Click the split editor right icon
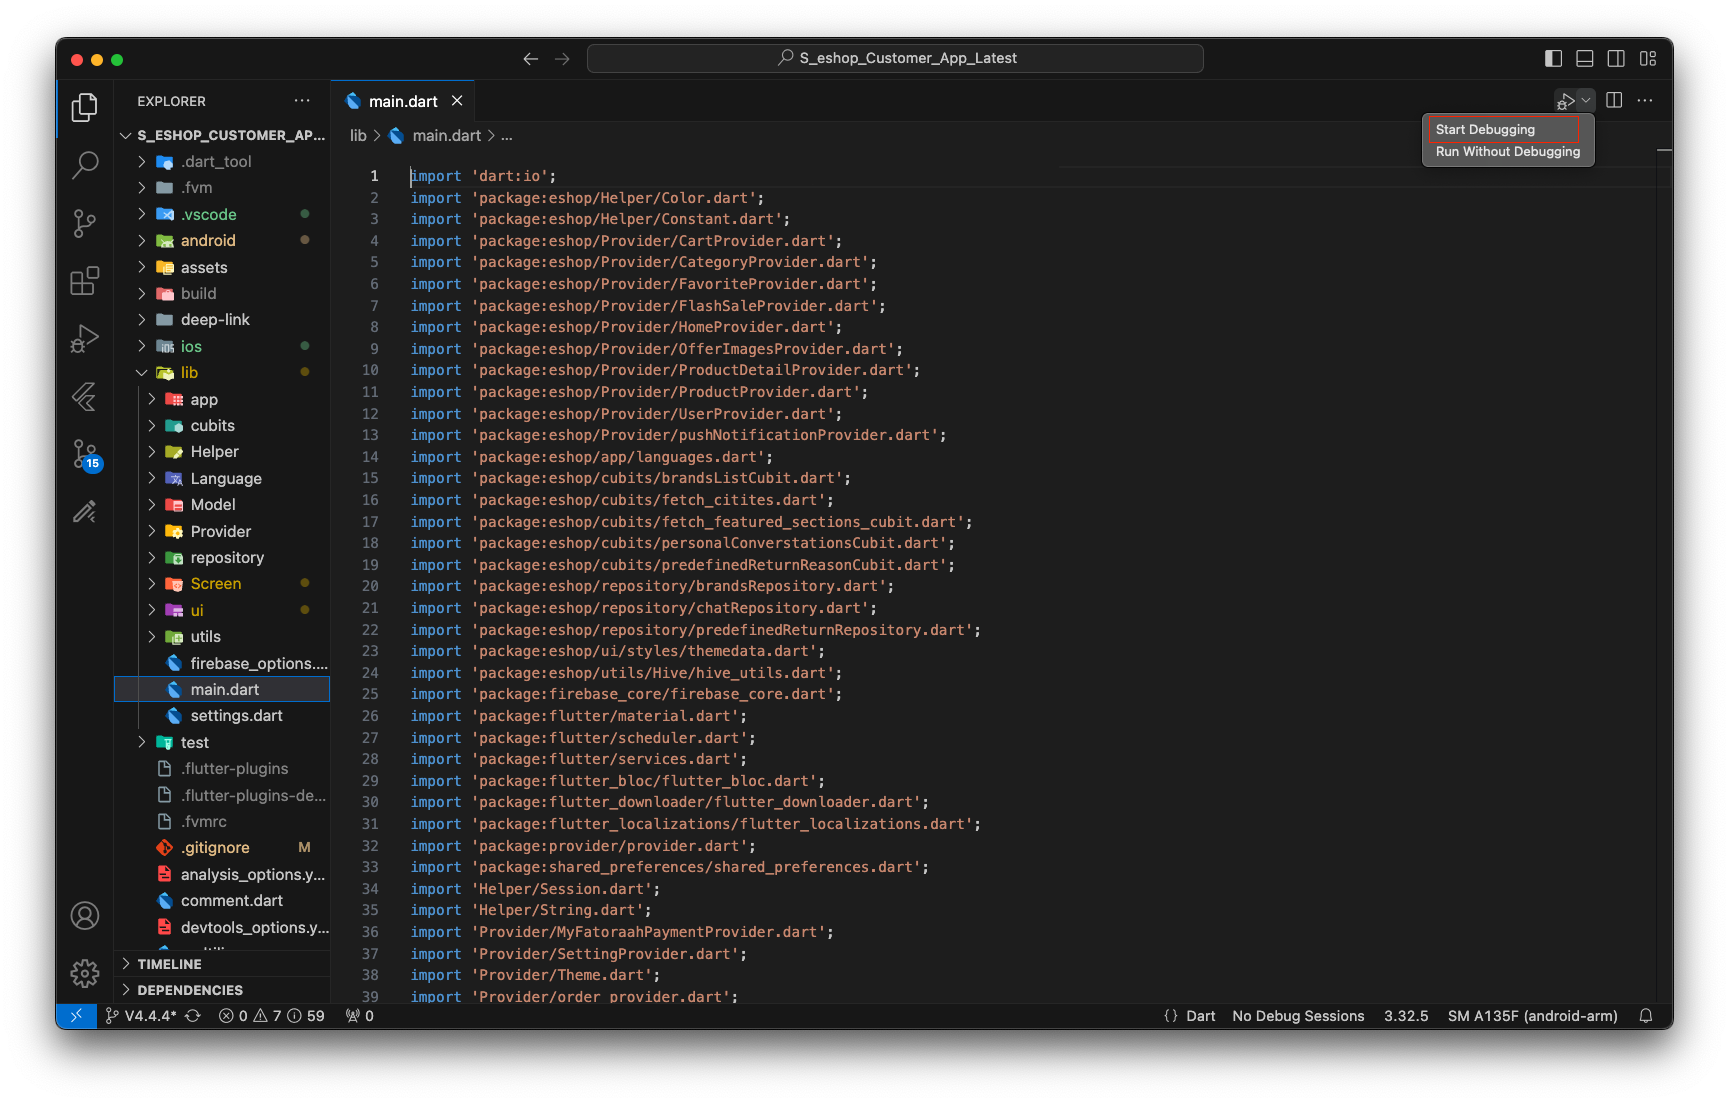Viewport: 1729px width, 1103px height. [x=1614, y=100]
